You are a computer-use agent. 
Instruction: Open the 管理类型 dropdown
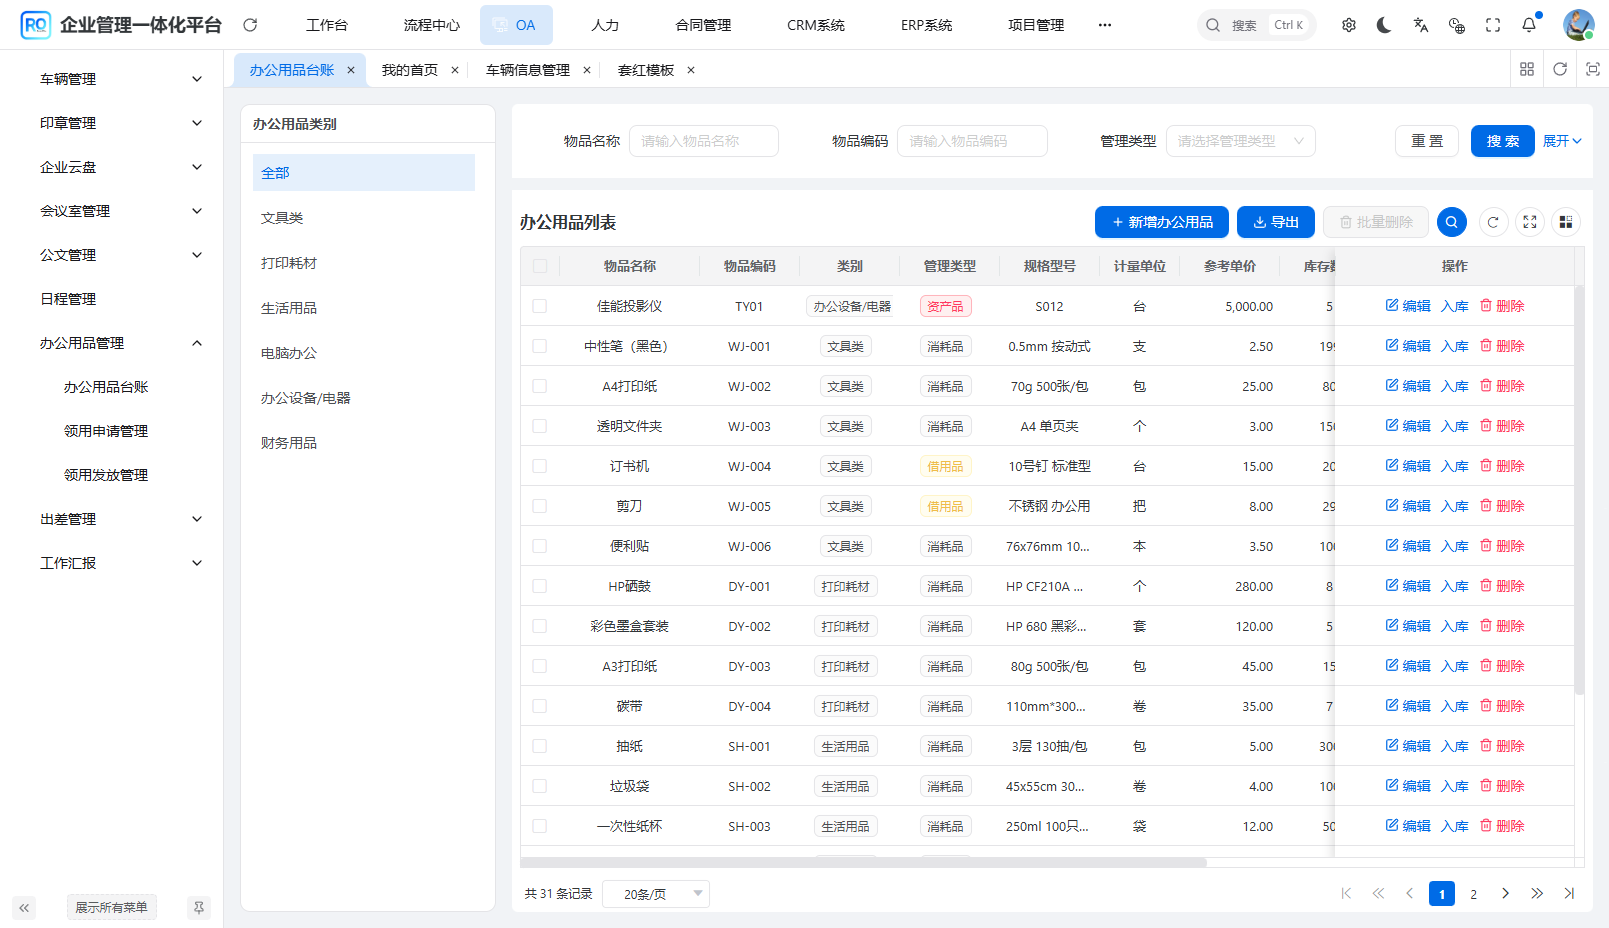[1240, 141]
